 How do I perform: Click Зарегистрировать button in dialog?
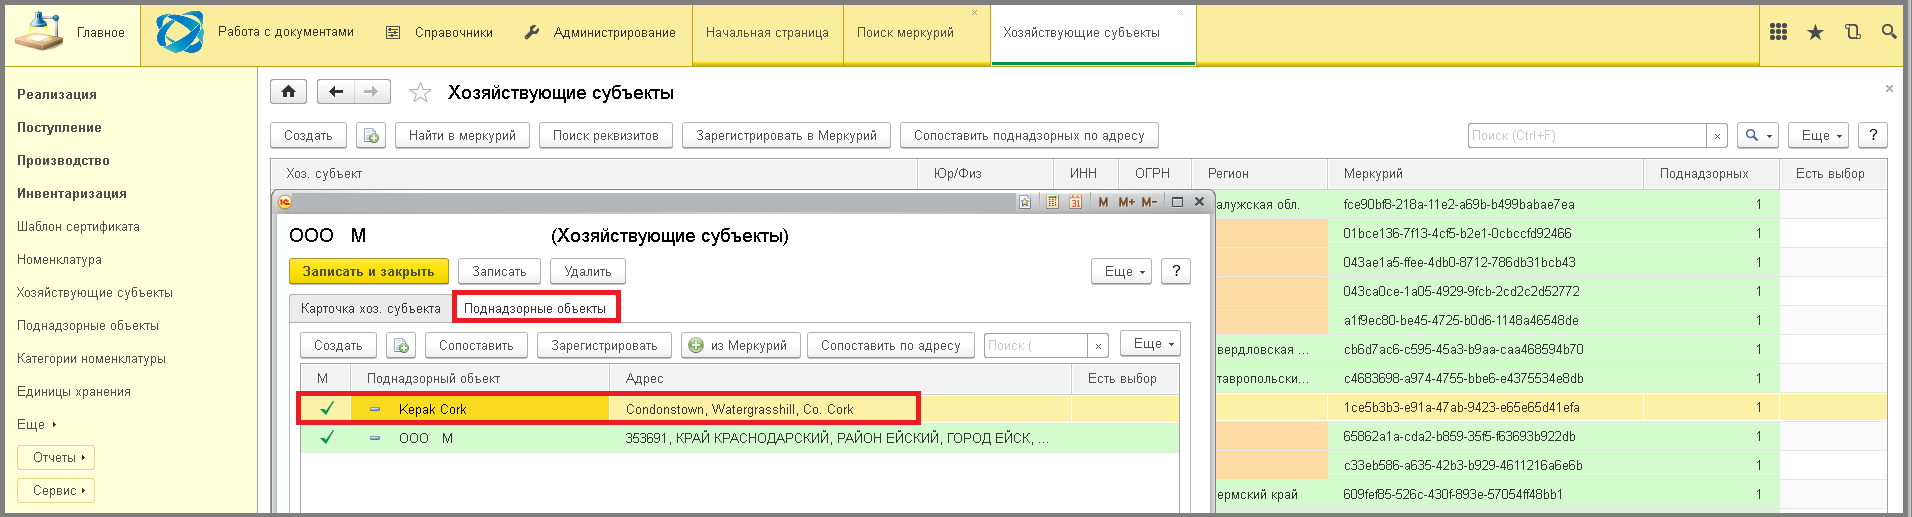pyautogui.click(x=604, y=345)
